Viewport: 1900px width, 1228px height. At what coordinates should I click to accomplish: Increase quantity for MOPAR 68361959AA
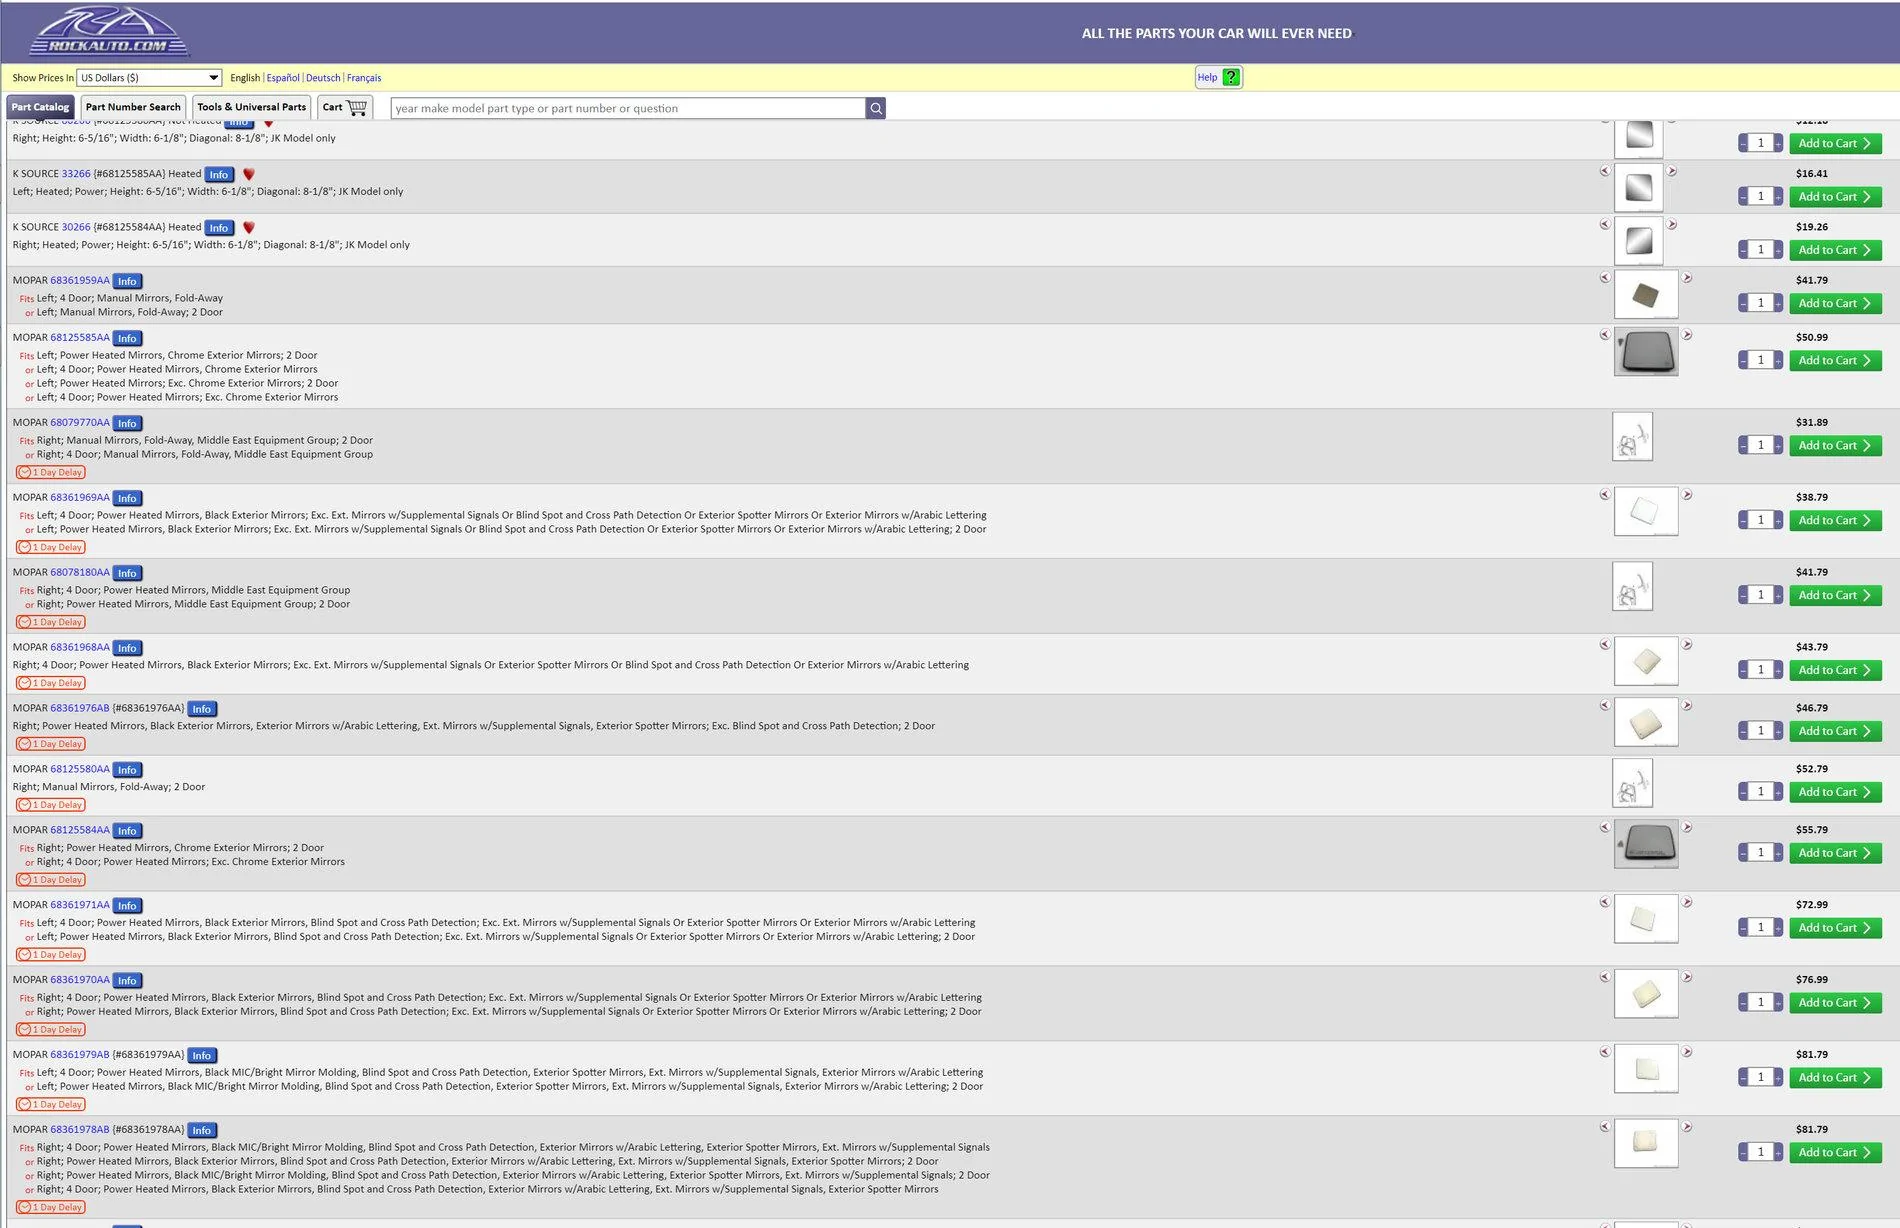[x=1778, y=303]
